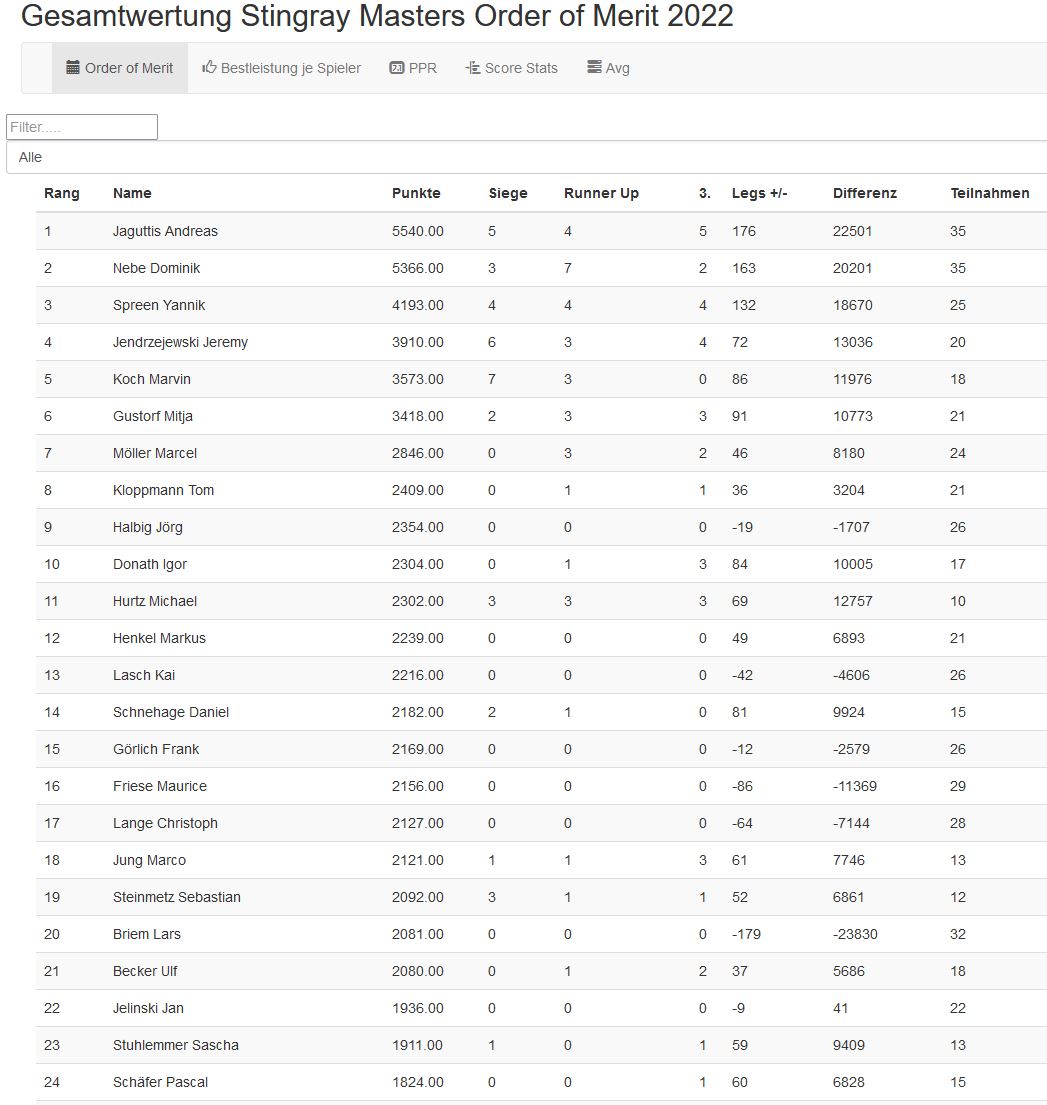Expand the Alle dropdown selector

(526, 157)
